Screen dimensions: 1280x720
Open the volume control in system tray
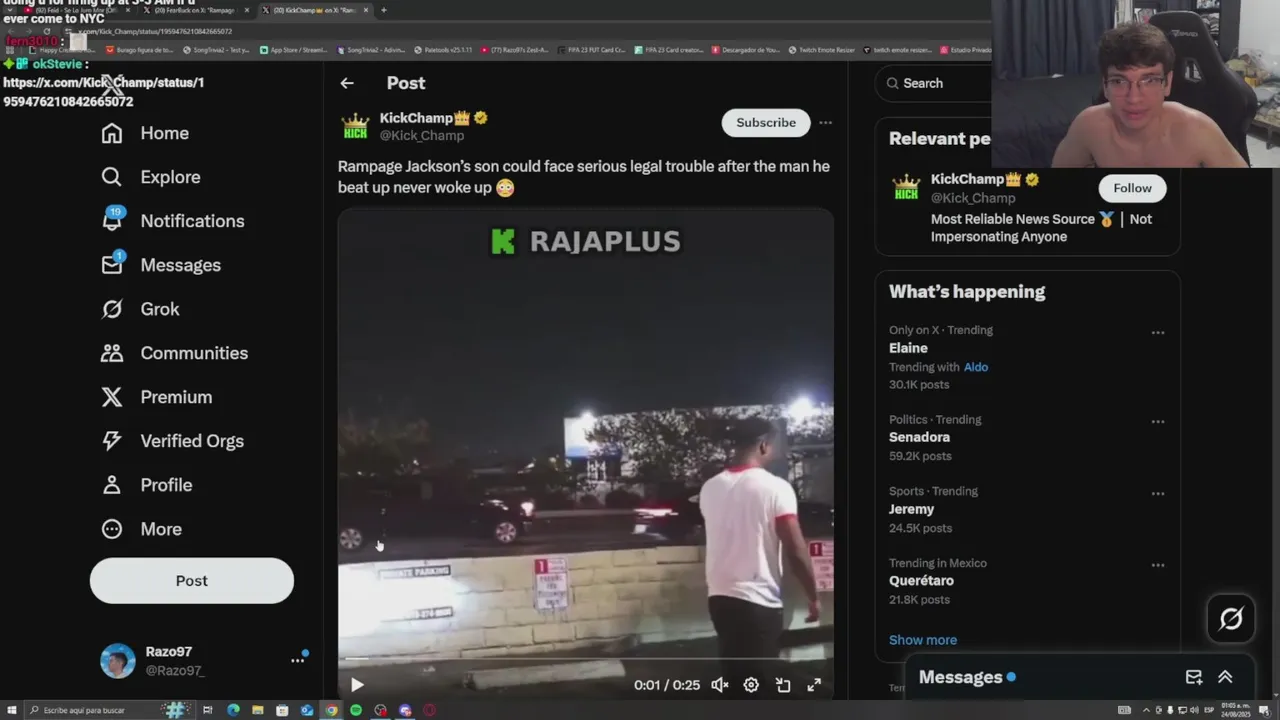(x=1195, y=710)
